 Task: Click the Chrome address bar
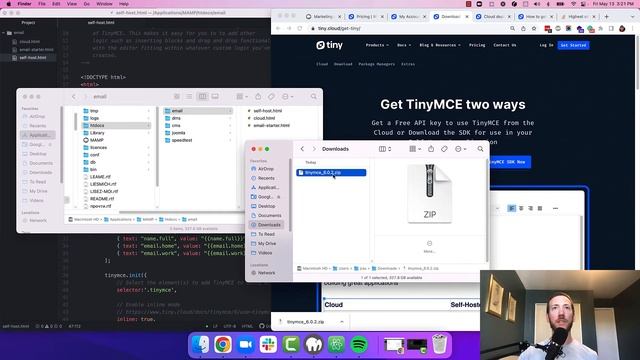pyautogui.click(x=408, y=29)
